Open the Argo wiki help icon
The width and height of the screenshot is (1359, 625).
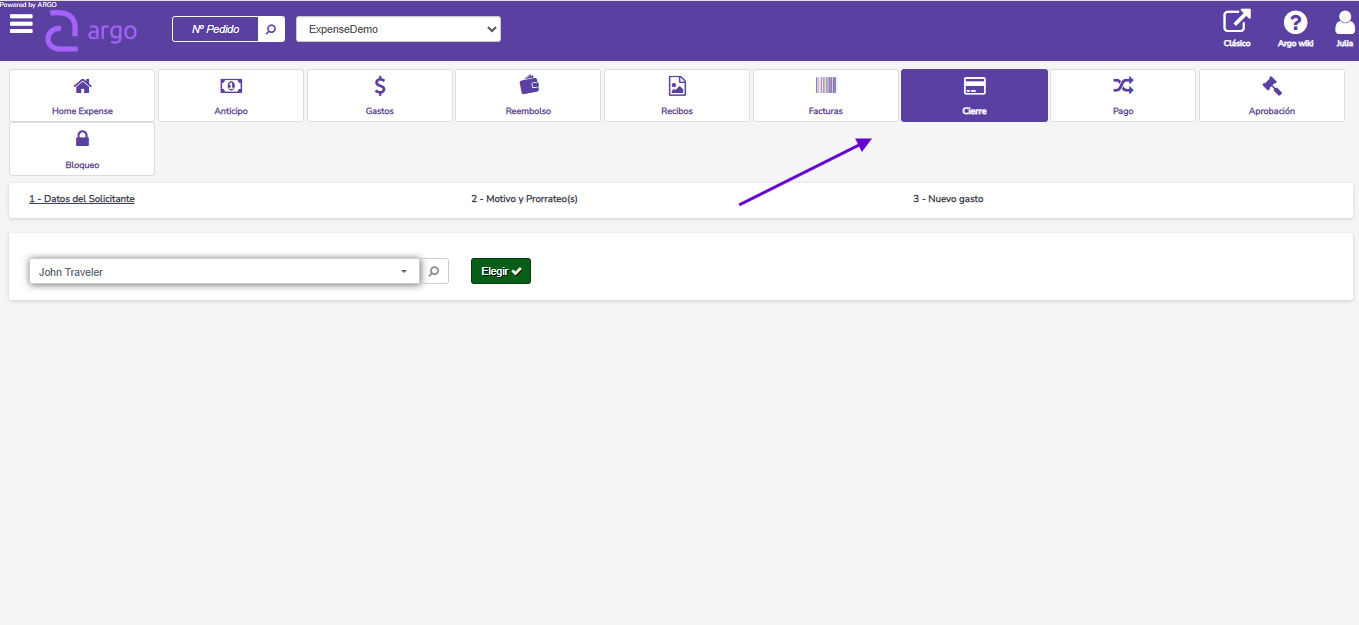click(x=1295, y=28)
